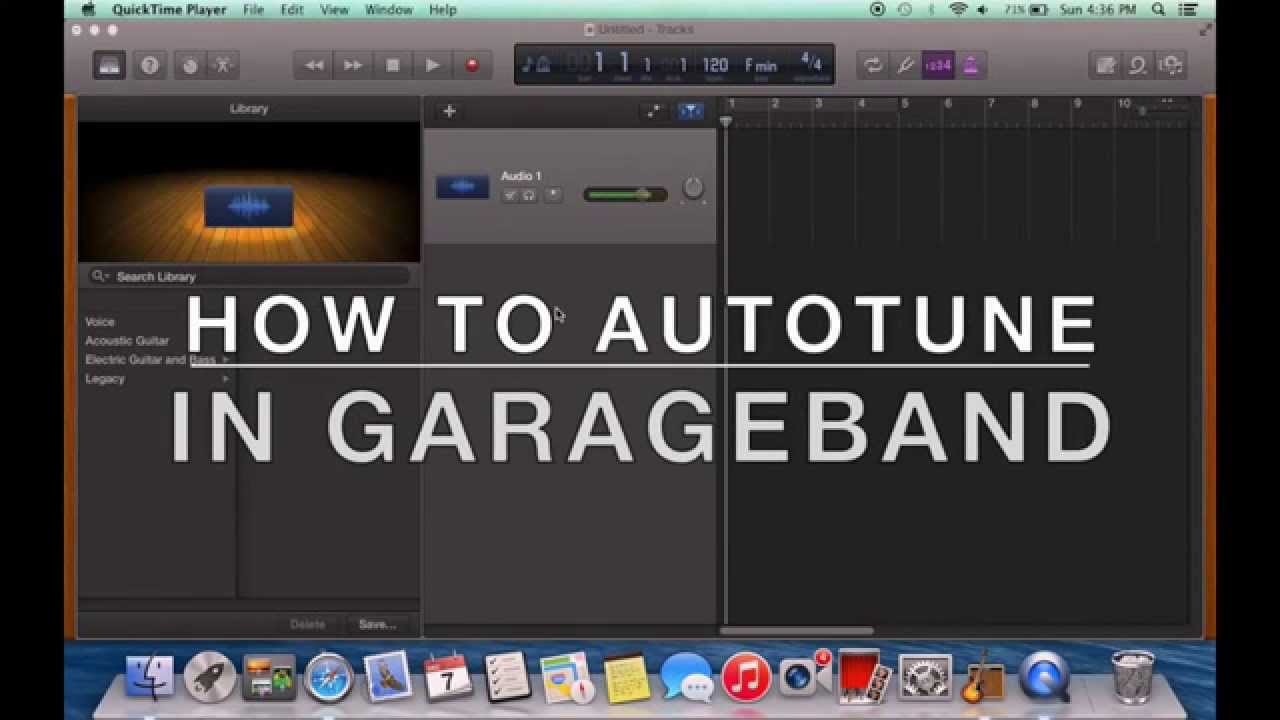Open the Apple menu
Image resolution: width=1280 pixels, height=720 pixels.
[x=88, y=9]
